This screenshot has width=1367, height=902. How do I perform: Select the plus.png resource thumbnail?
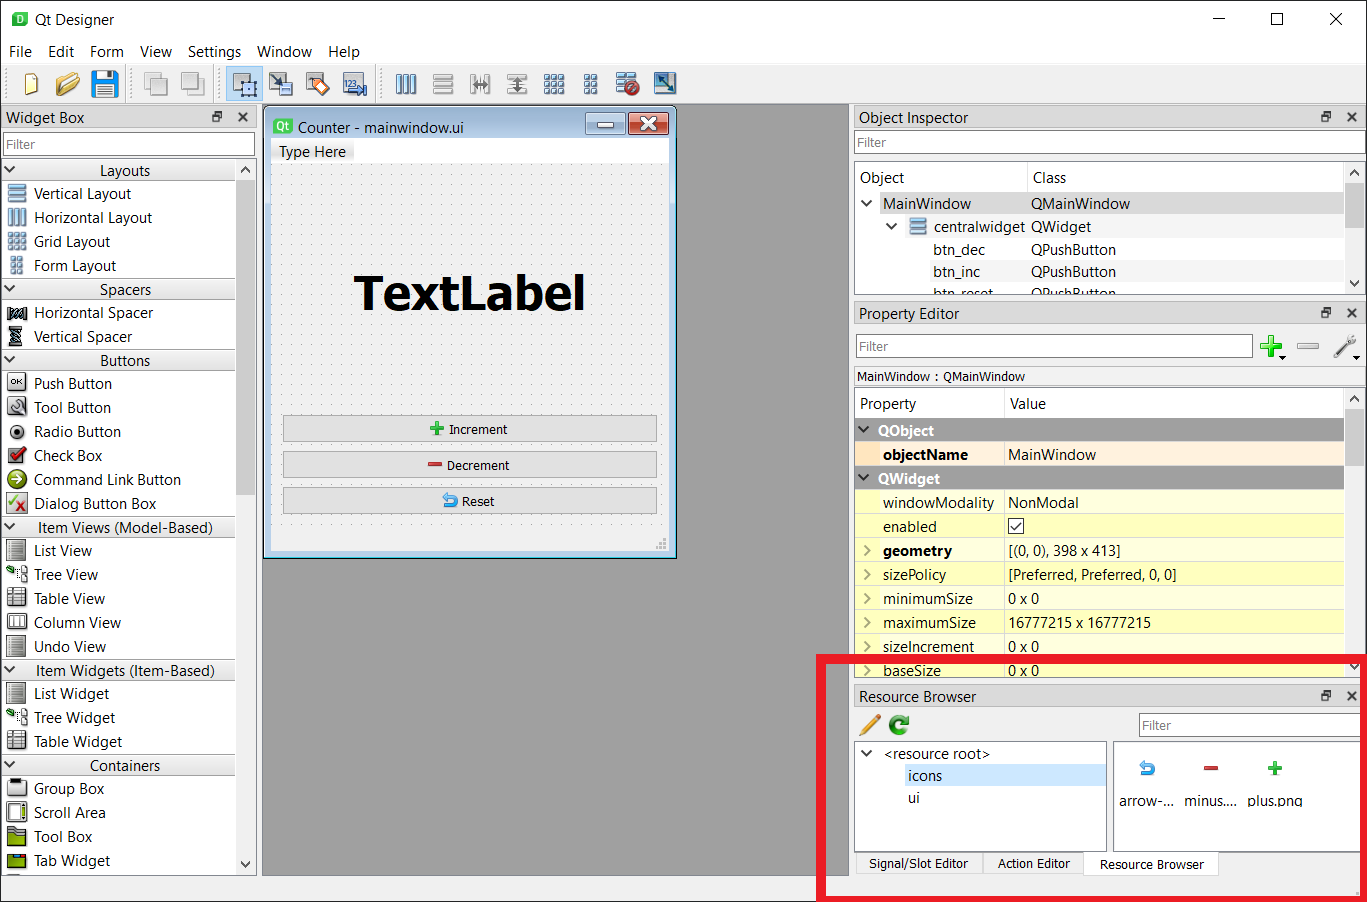click(1275, 783)
